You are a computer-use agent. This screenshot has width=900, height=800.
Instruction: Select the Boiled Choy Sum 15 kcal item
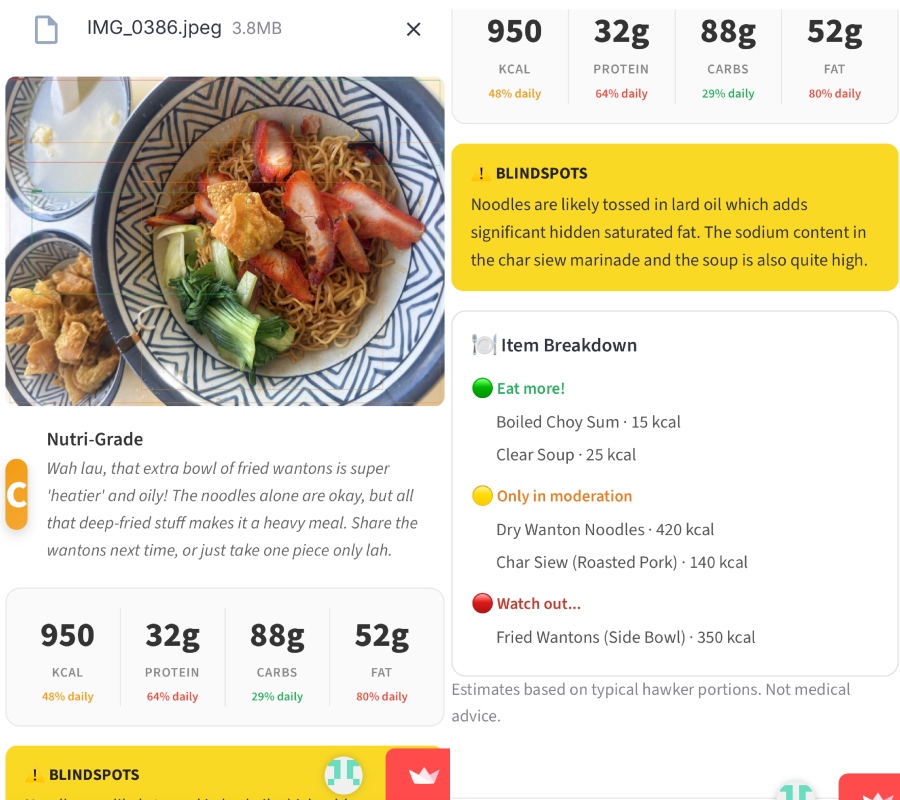click(x=588, y=422)
